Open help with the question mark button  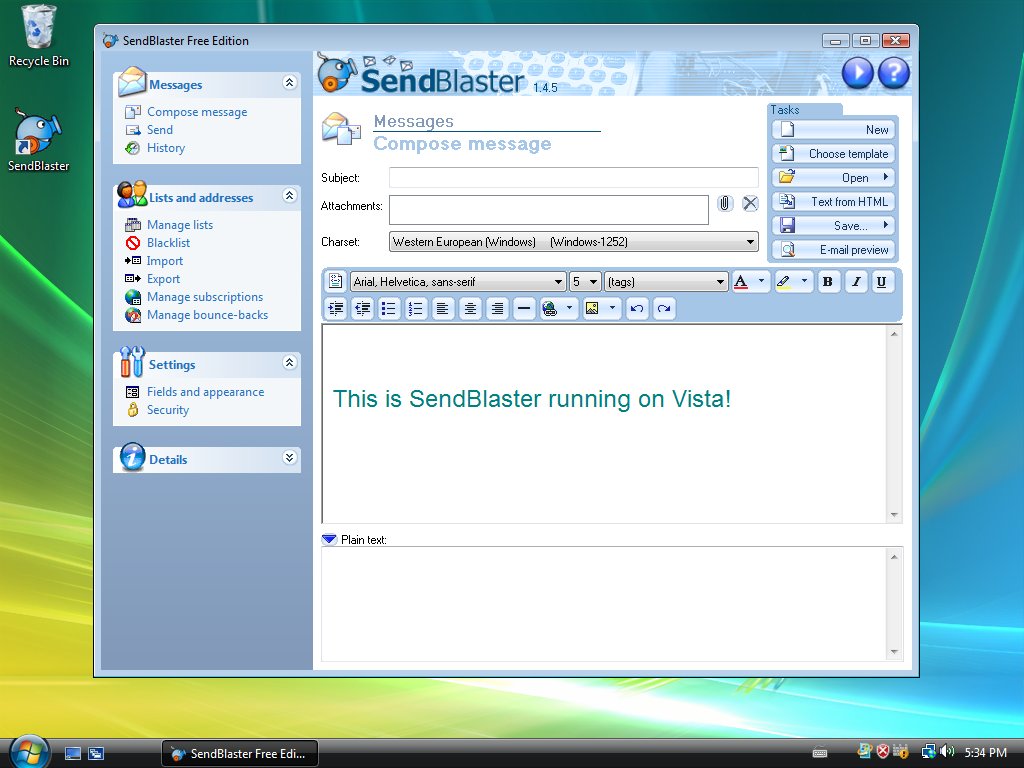click(894, 72)
